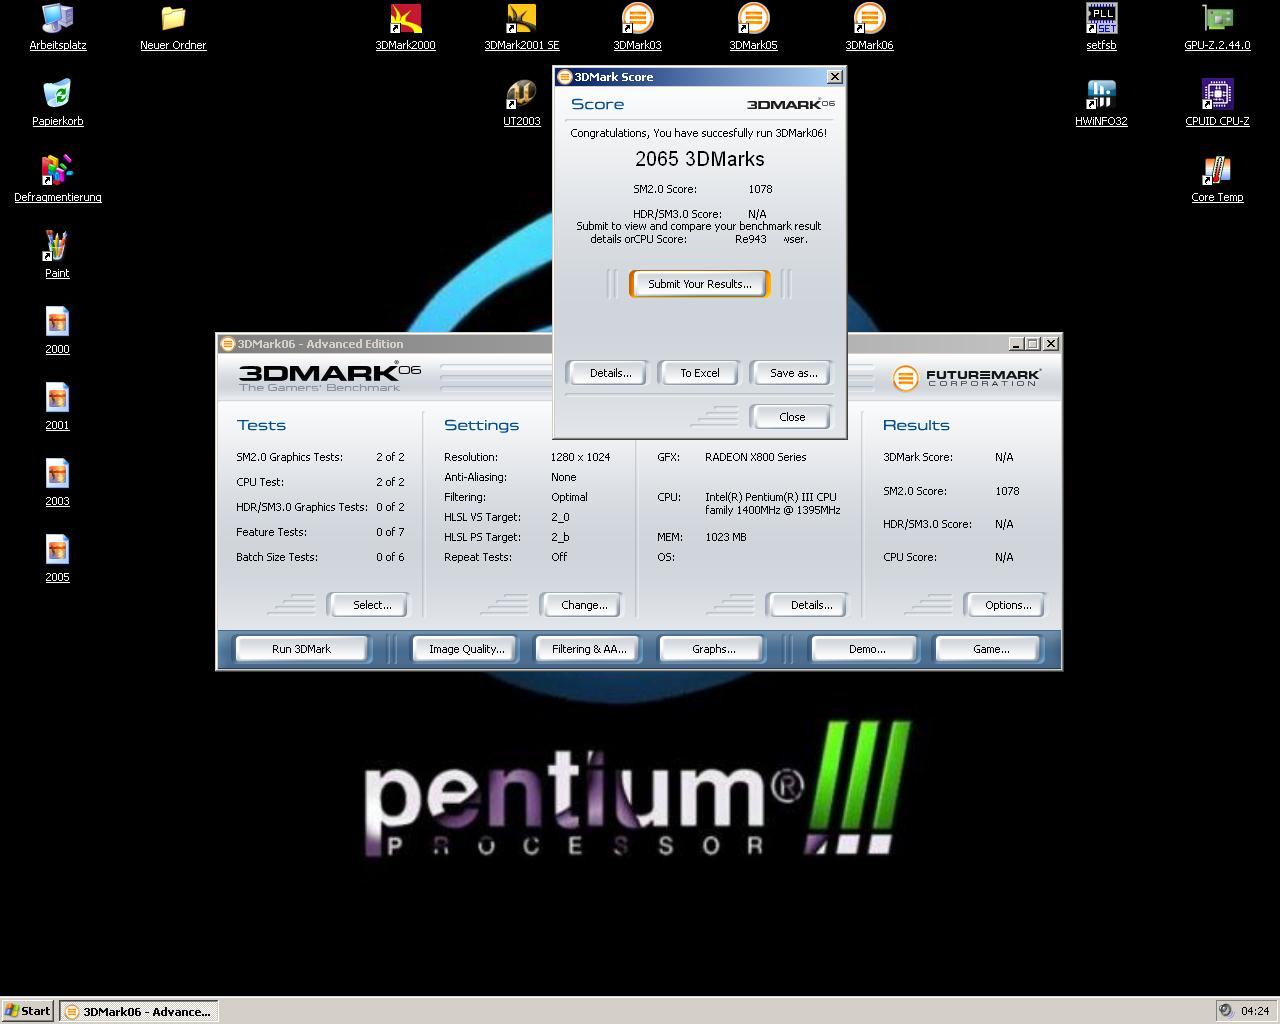Click the Feature Tests count 0 of 7
This screenshot has height=1024, width=1280.
pos(390,532)
